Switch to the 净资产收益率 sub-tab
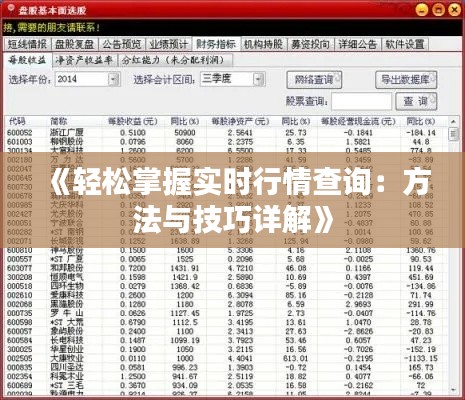Viewport: 465px width, 400px height. click(84, 60)
